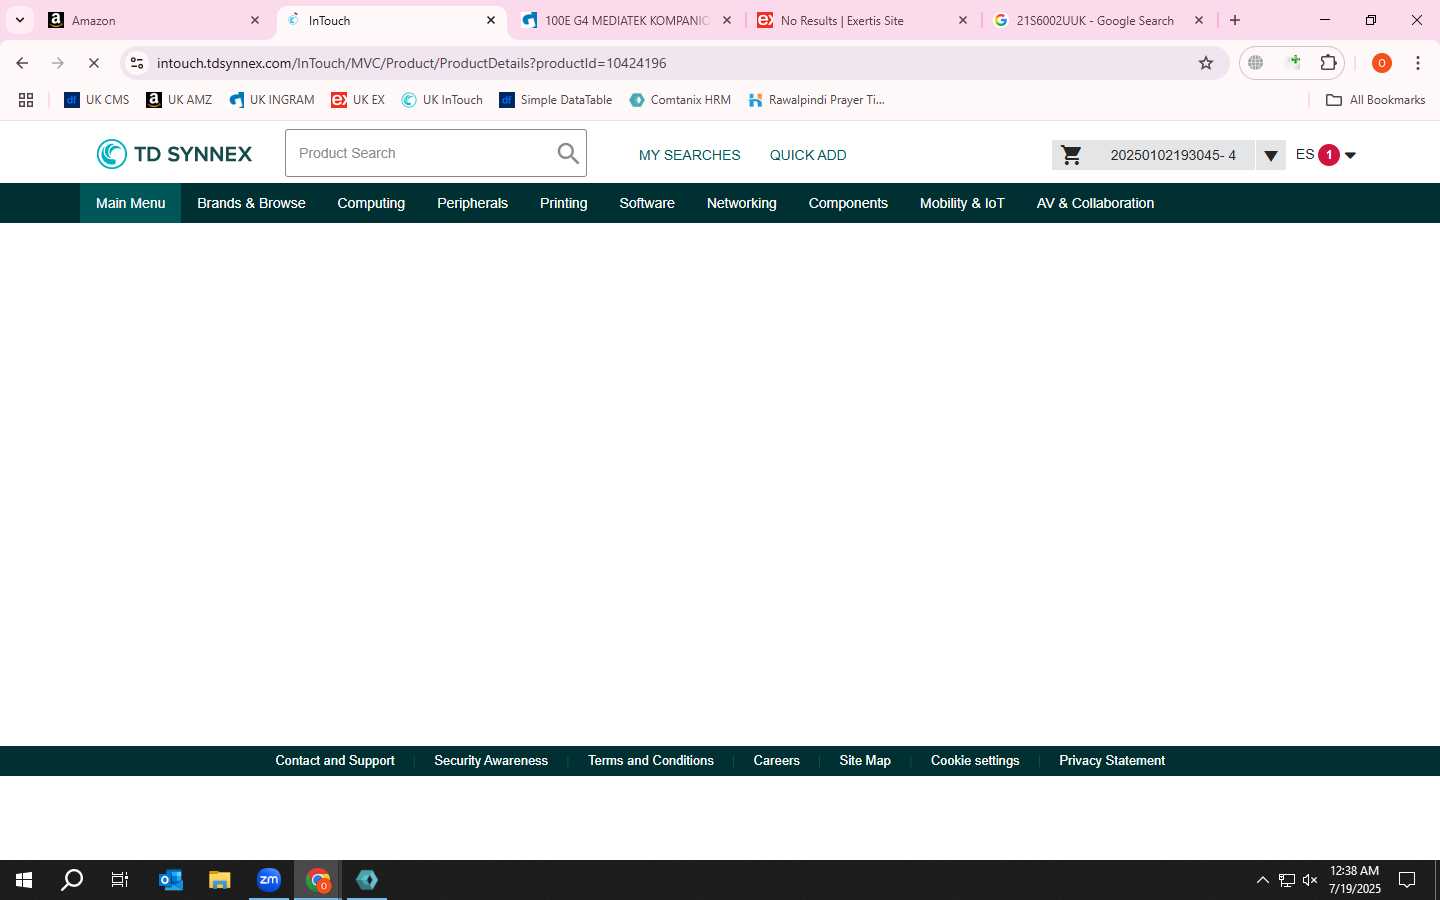1440x900 pixels.
Task: Close the Exertis Site tab
Action: click(963, 20)
